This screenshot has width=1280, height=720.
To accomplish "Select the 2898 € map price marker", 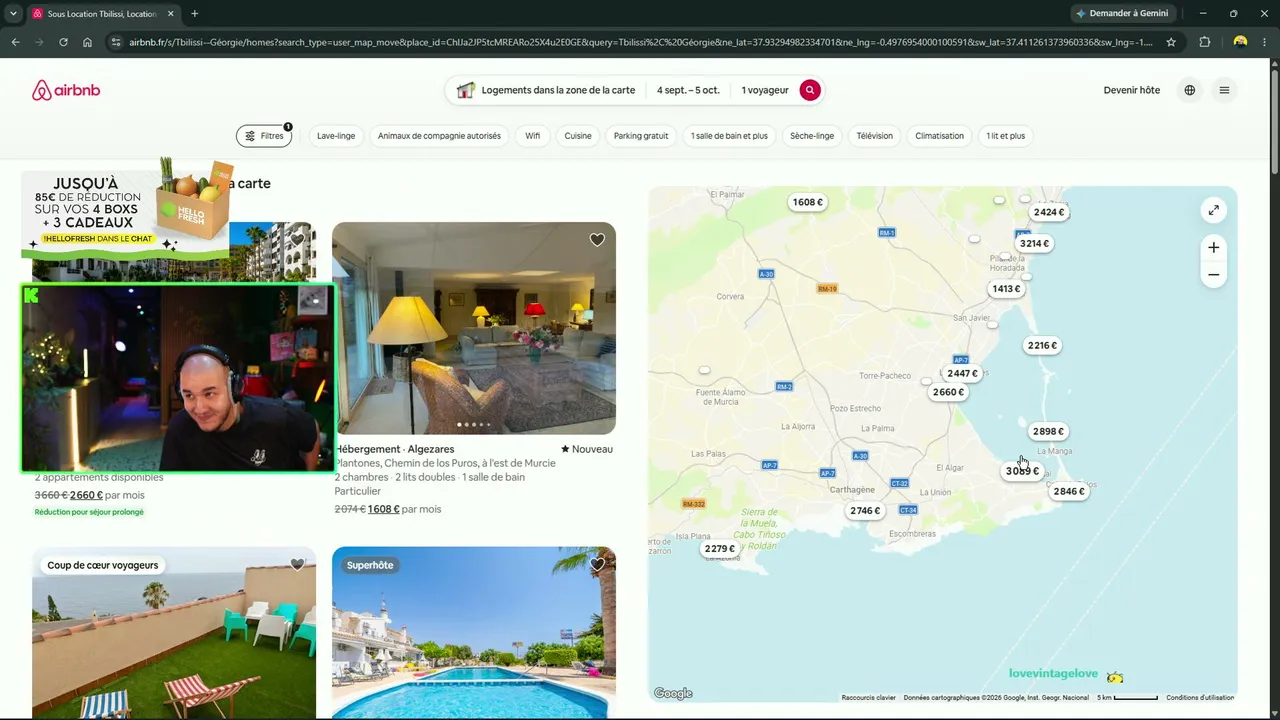I will [x=1048, y=431].
